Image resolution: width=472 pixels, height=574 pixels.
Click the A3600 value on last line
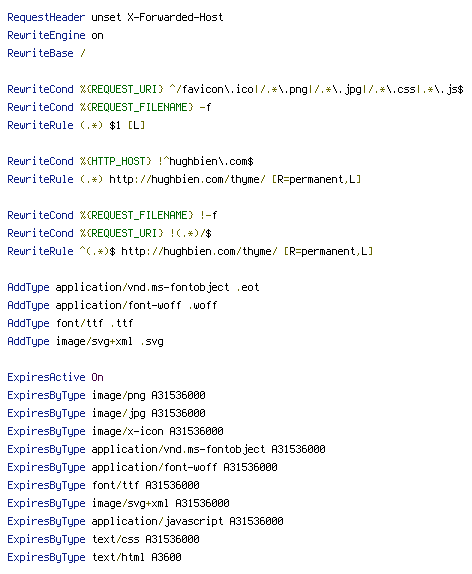tap(166, 557)
